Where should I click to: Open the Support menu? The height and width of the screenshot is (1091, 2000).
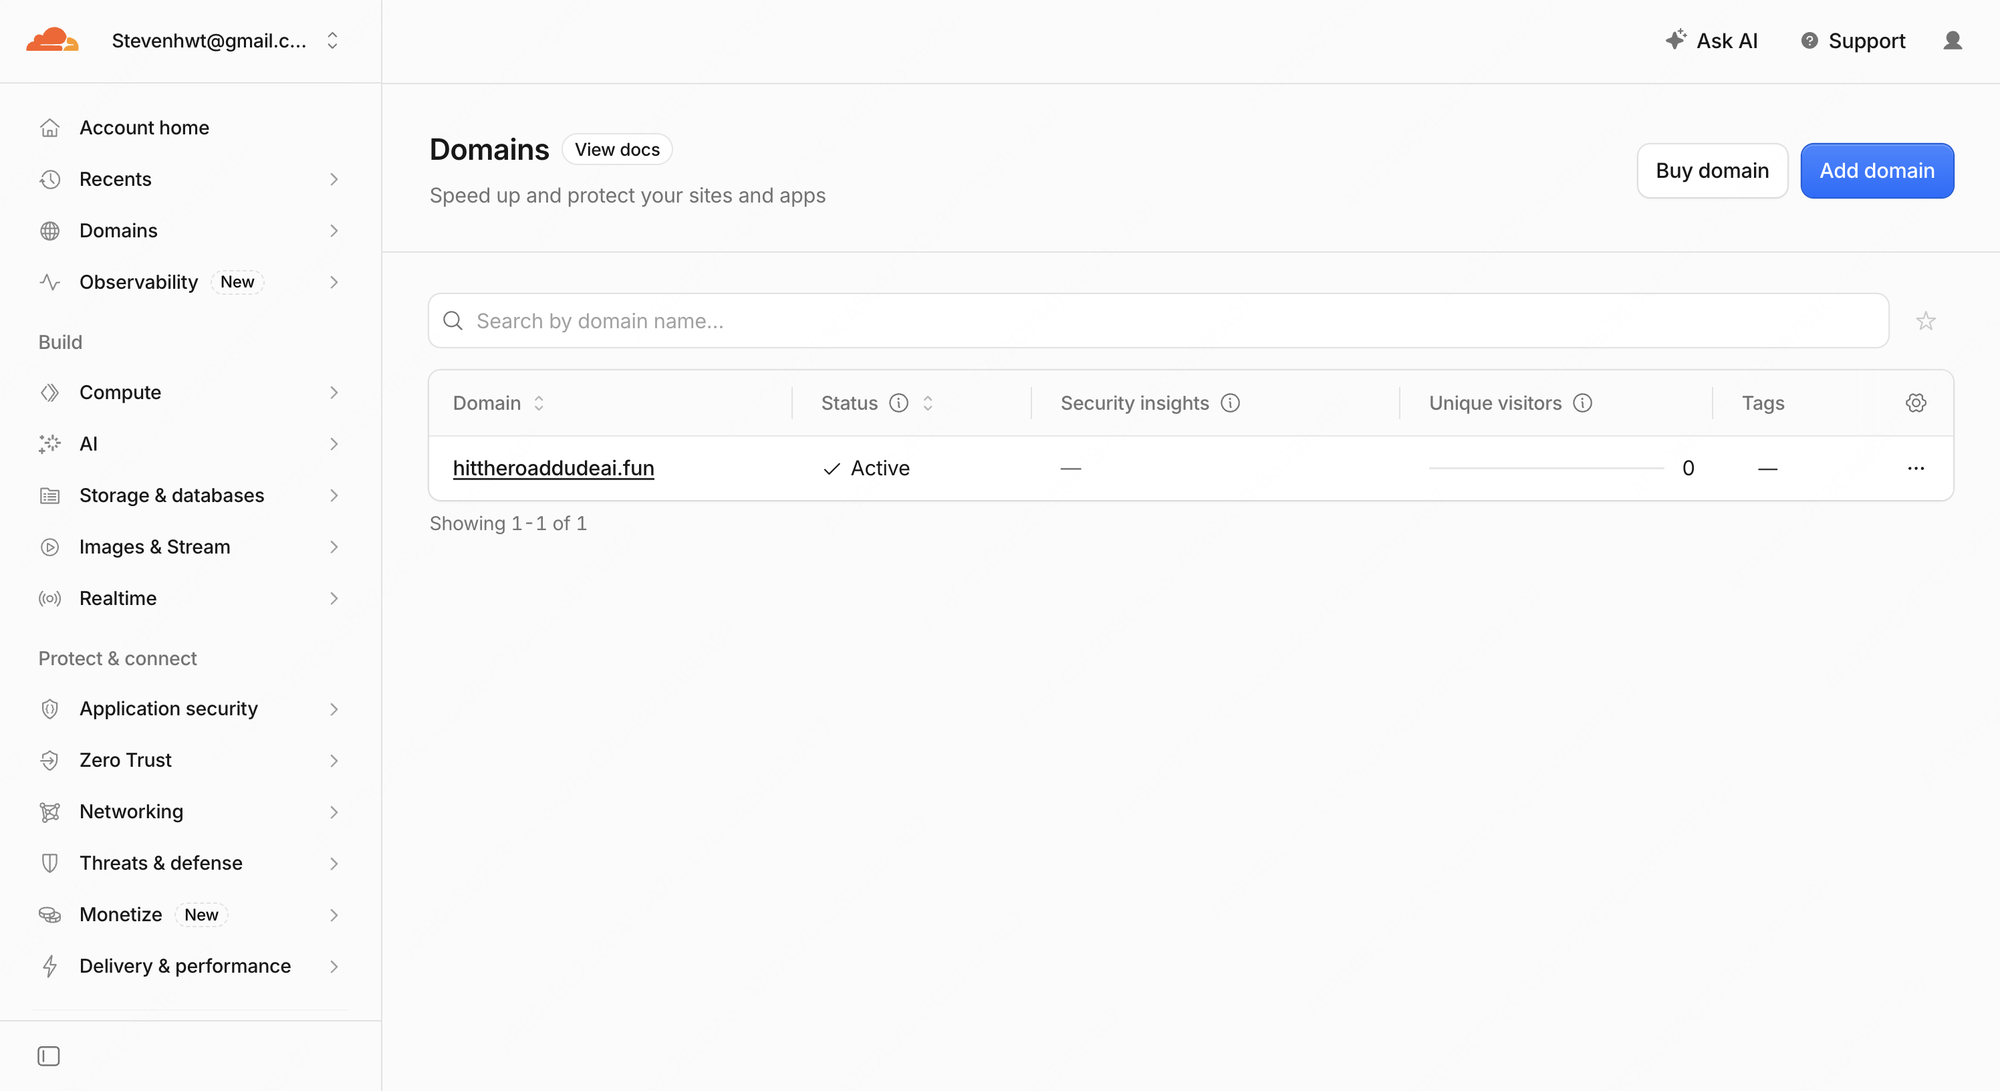[x=1853, y=41]
